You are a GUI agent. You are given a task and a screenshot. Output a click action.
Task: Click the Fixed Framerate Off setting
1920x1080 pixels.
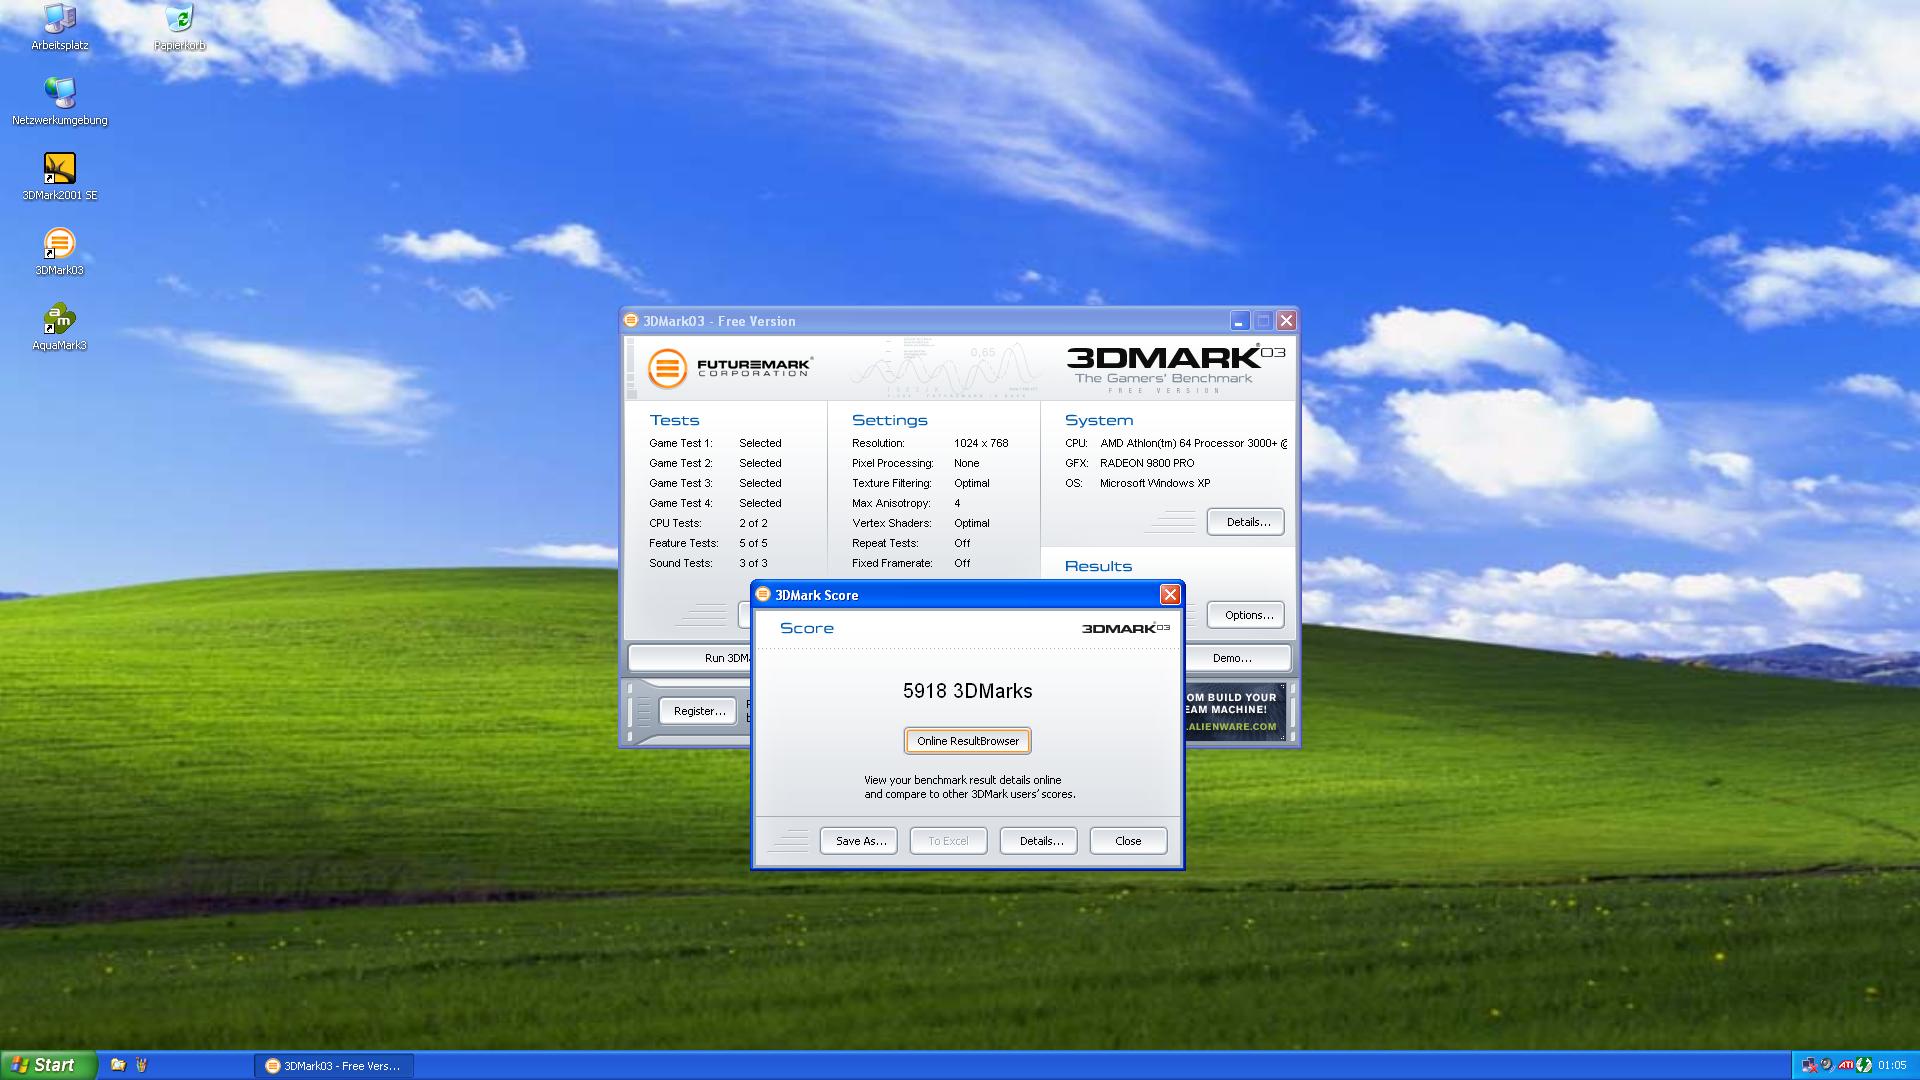pyautogui.click(x=911, y=563)
